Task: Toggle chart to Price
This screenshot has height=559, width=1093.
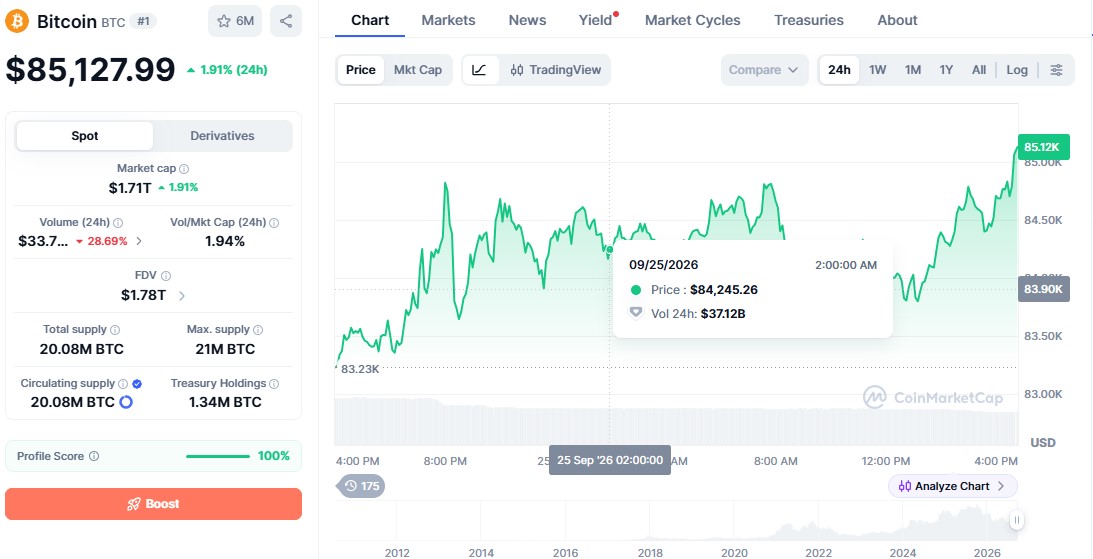Action: pyautogui.click(x=360, y=70)
